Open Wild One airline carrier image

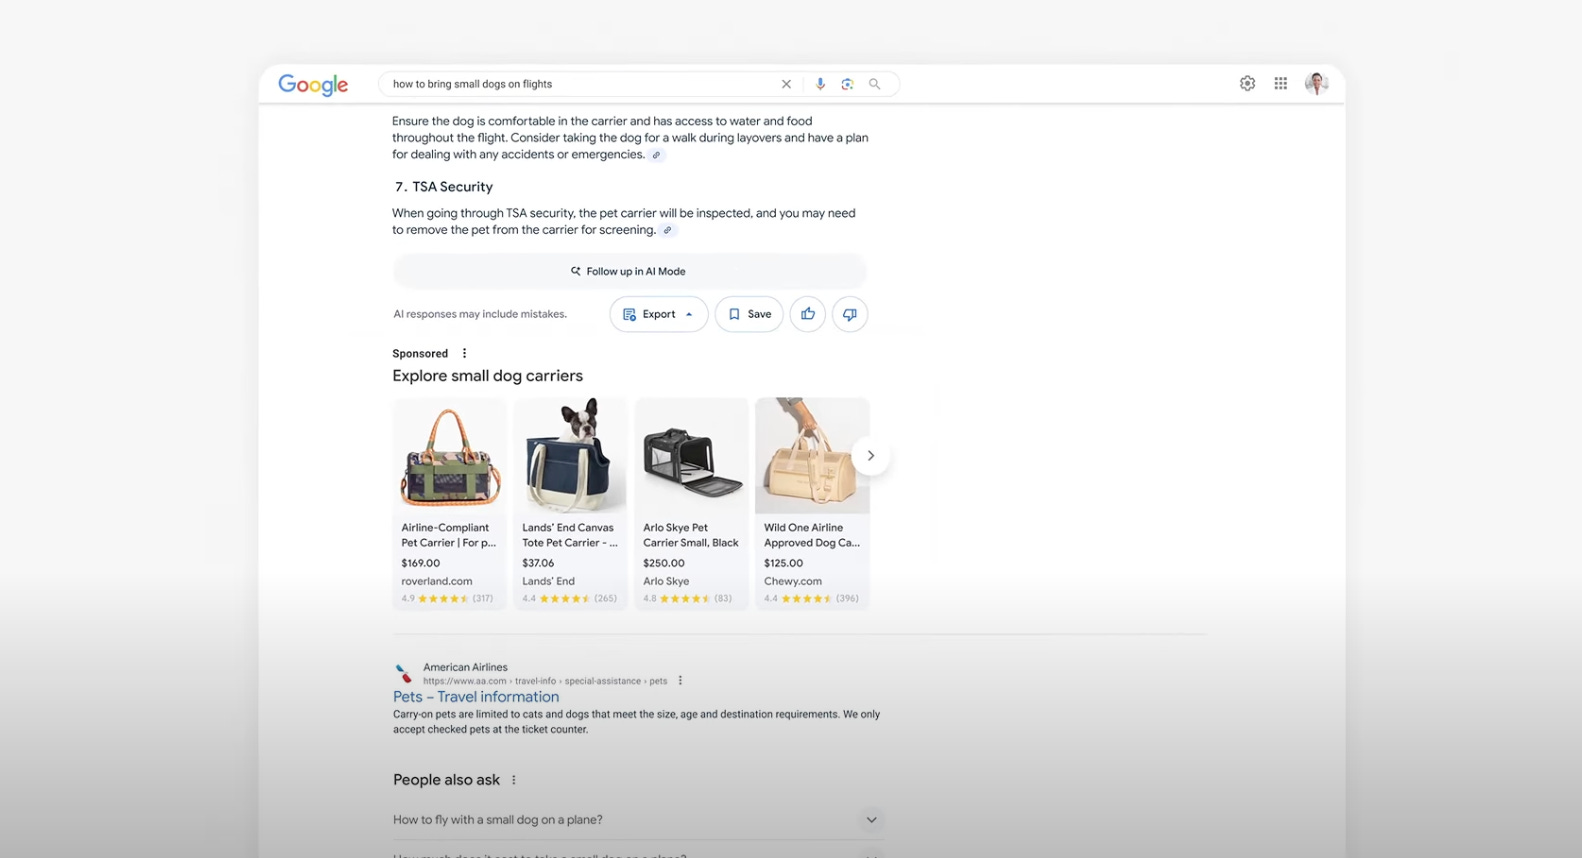(812, 456)
